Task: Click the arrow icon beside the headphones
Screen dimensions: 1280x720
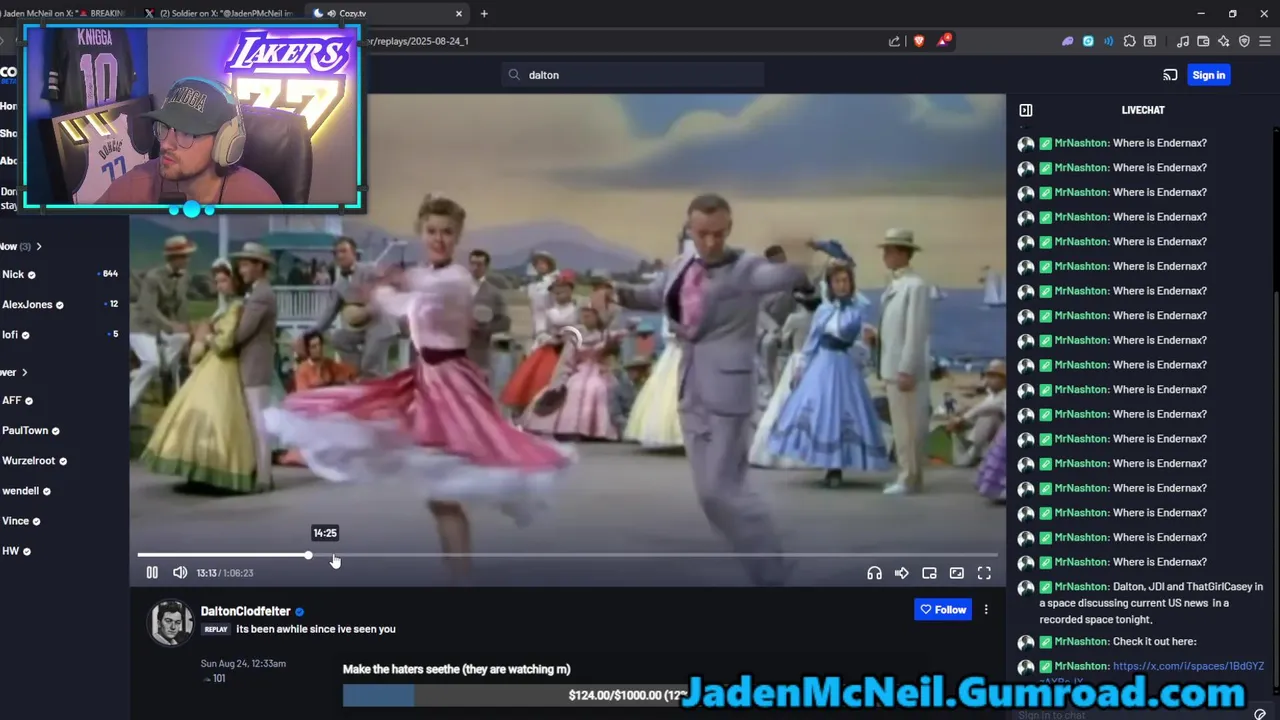Action: 902,573
